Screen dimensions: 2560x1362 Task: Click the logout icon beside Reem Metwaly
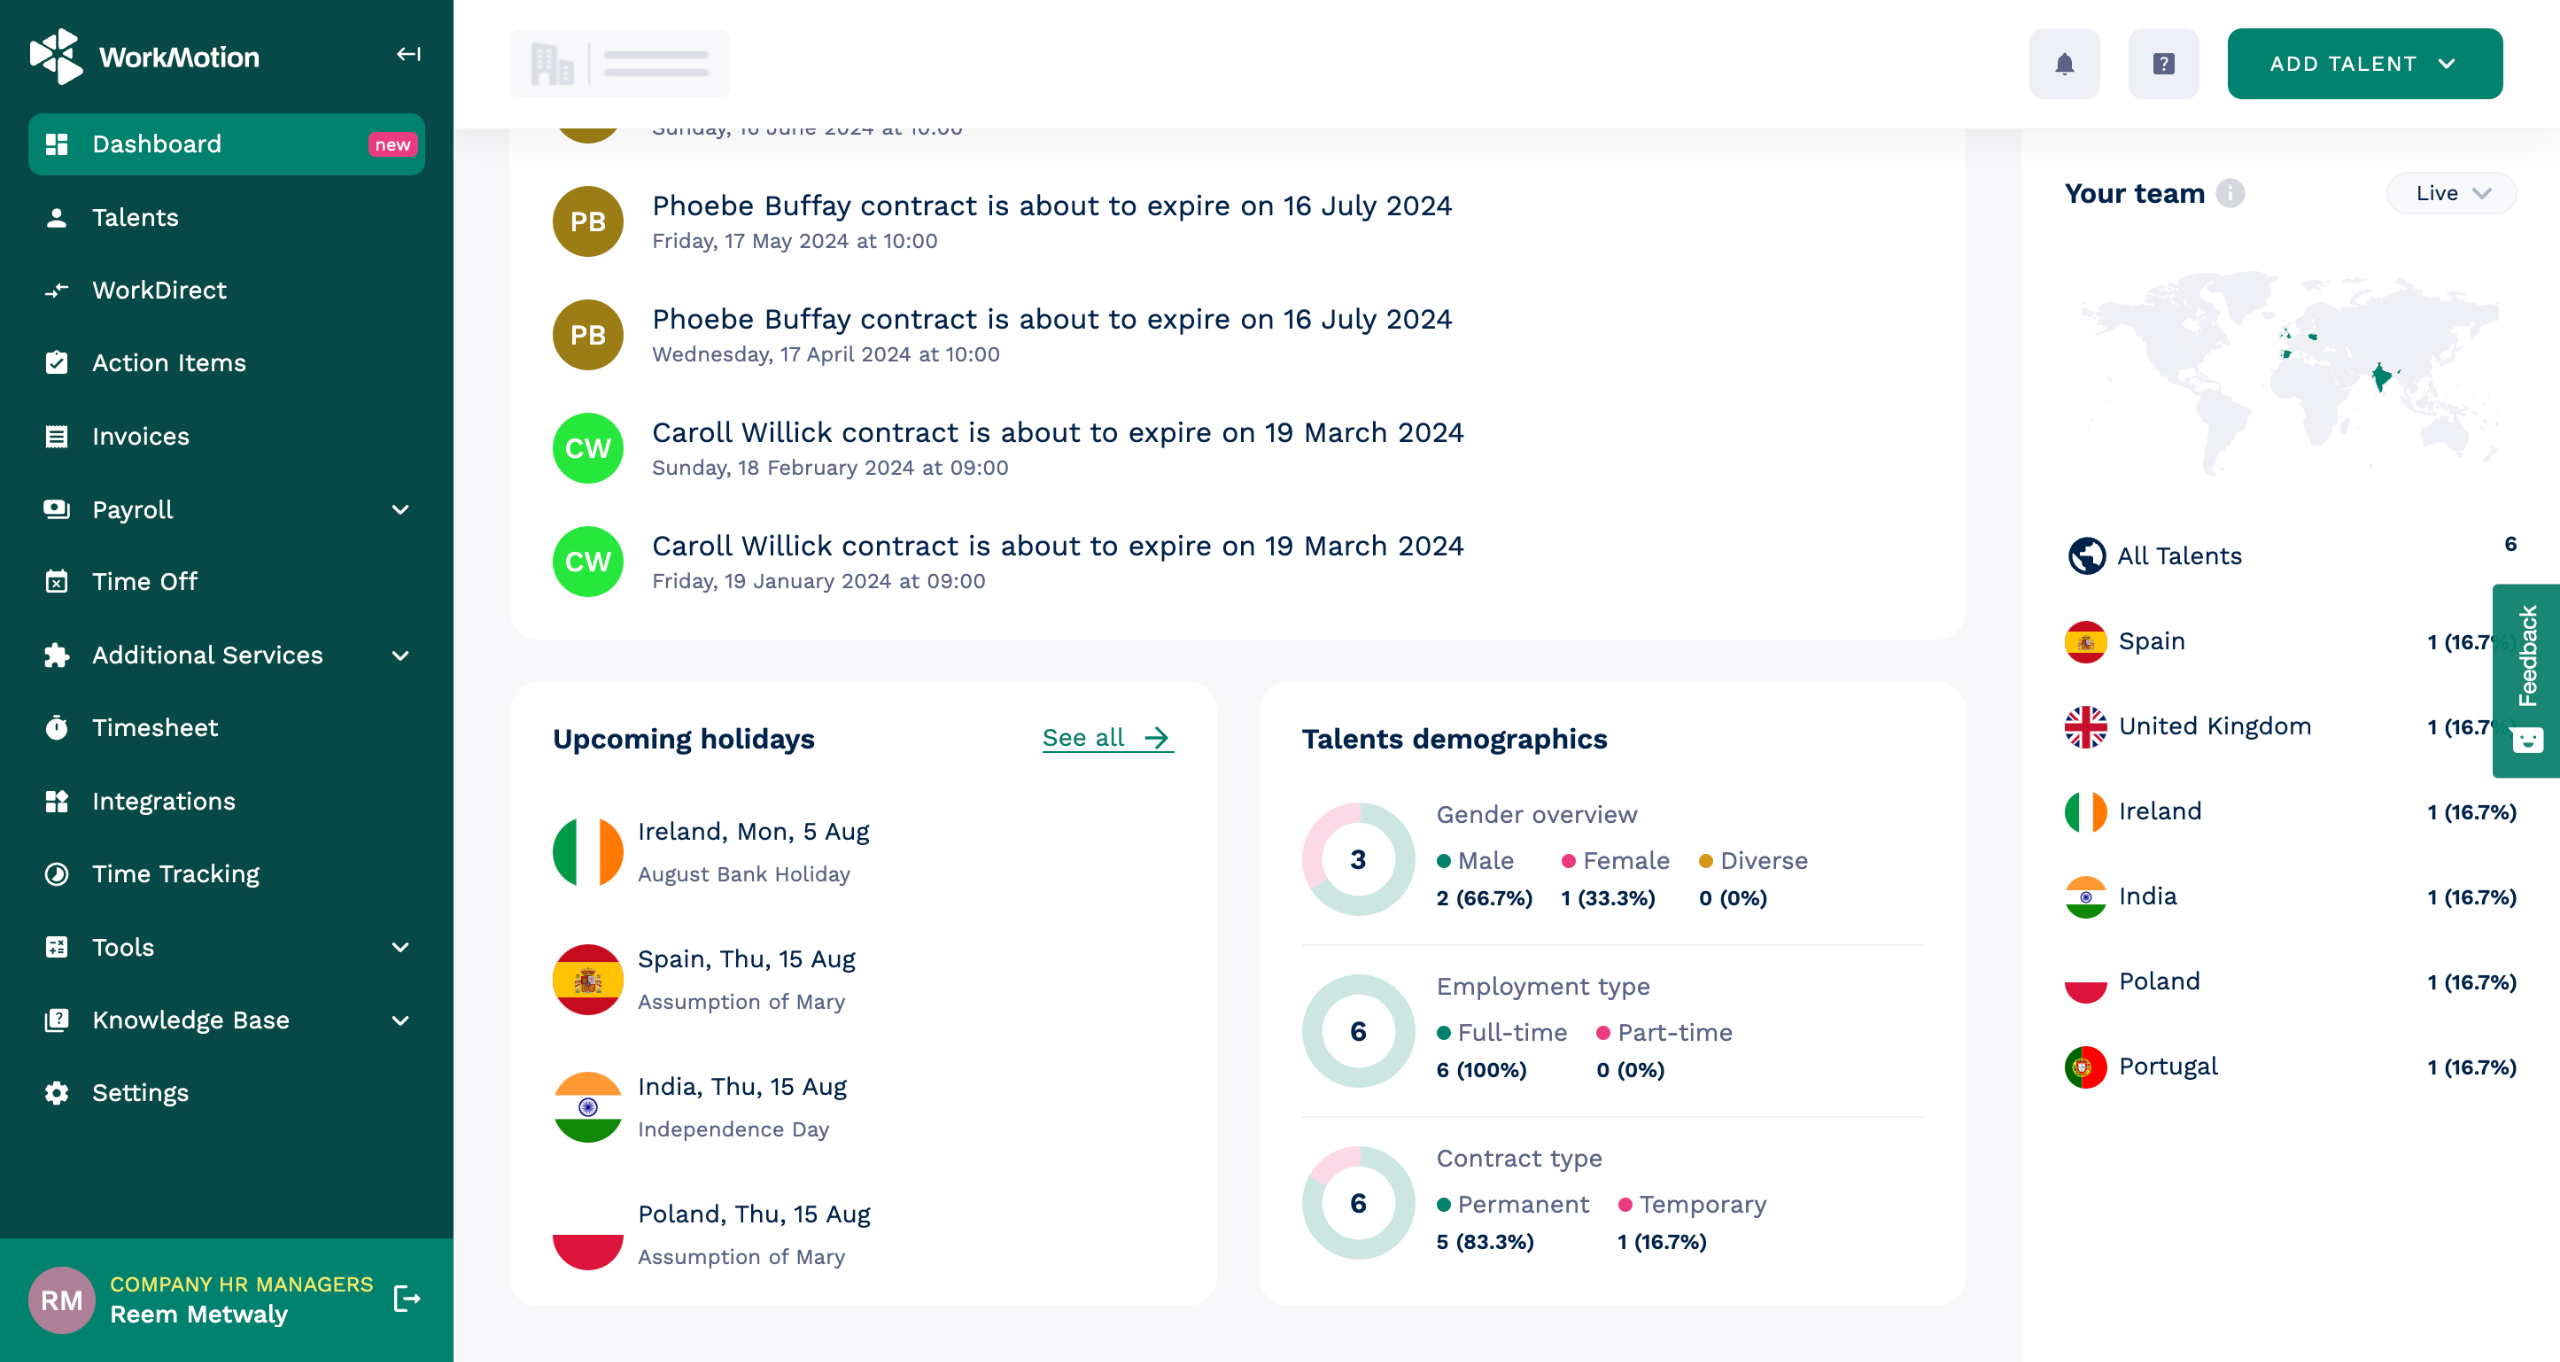click(406, 1299)
